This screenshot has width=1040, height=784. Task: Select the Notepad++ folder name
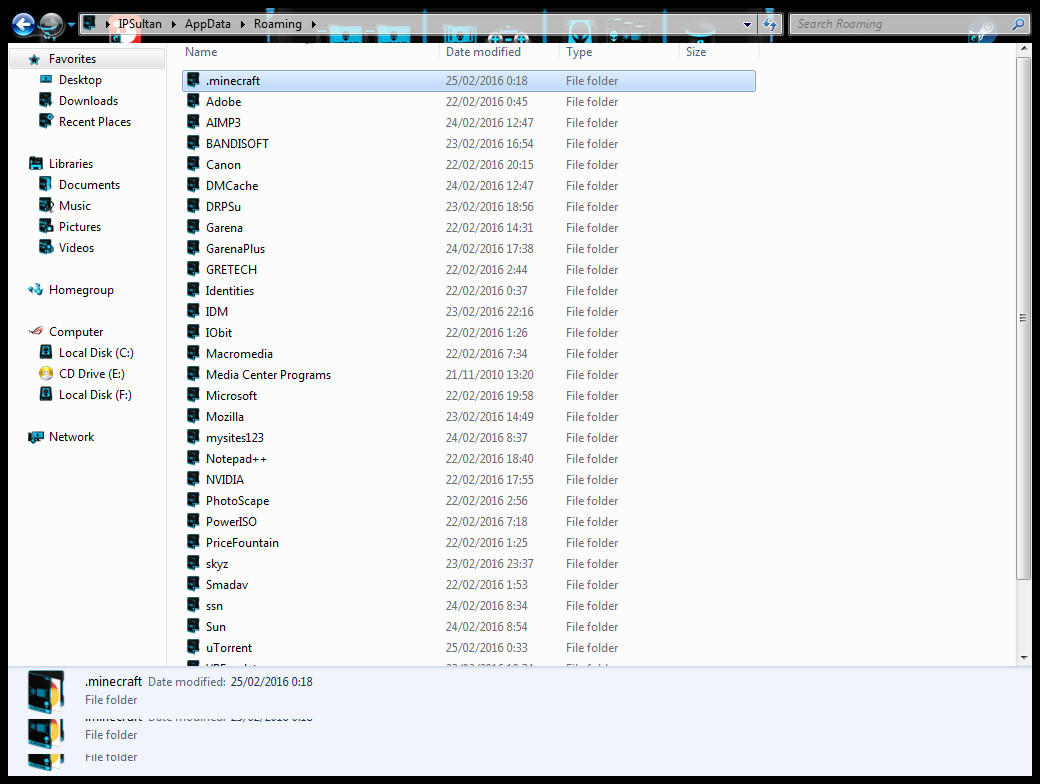[236, 459]
